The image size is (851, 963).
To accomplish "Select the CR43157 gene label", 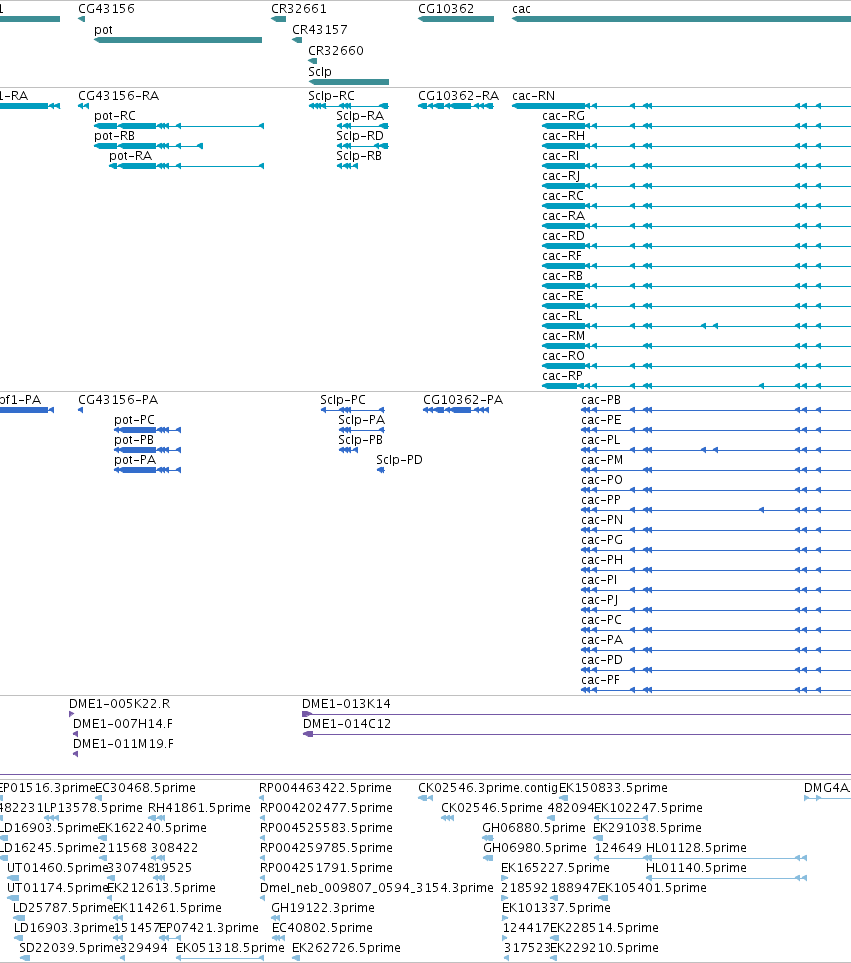I will [320, 29].
